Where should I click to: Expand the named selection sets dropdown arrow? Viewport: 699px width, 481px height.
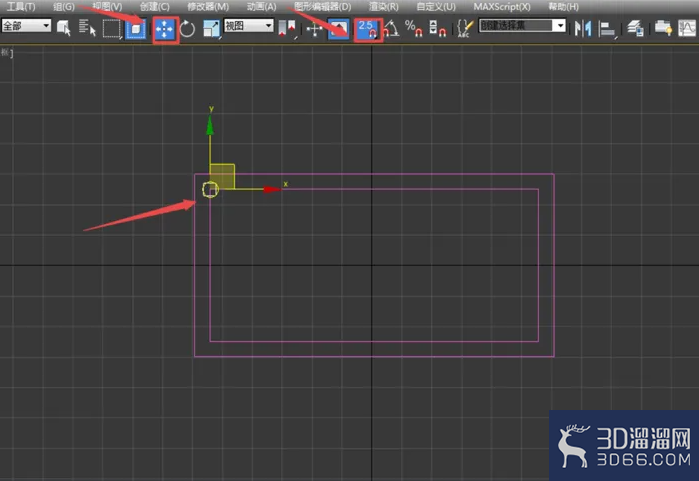coord(560,25)
